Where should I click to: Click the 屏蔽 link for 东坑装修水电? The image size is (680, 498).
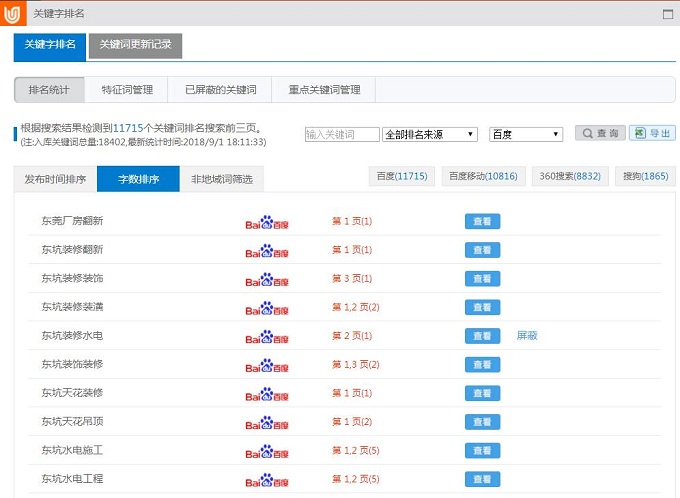tap(527, 336)
